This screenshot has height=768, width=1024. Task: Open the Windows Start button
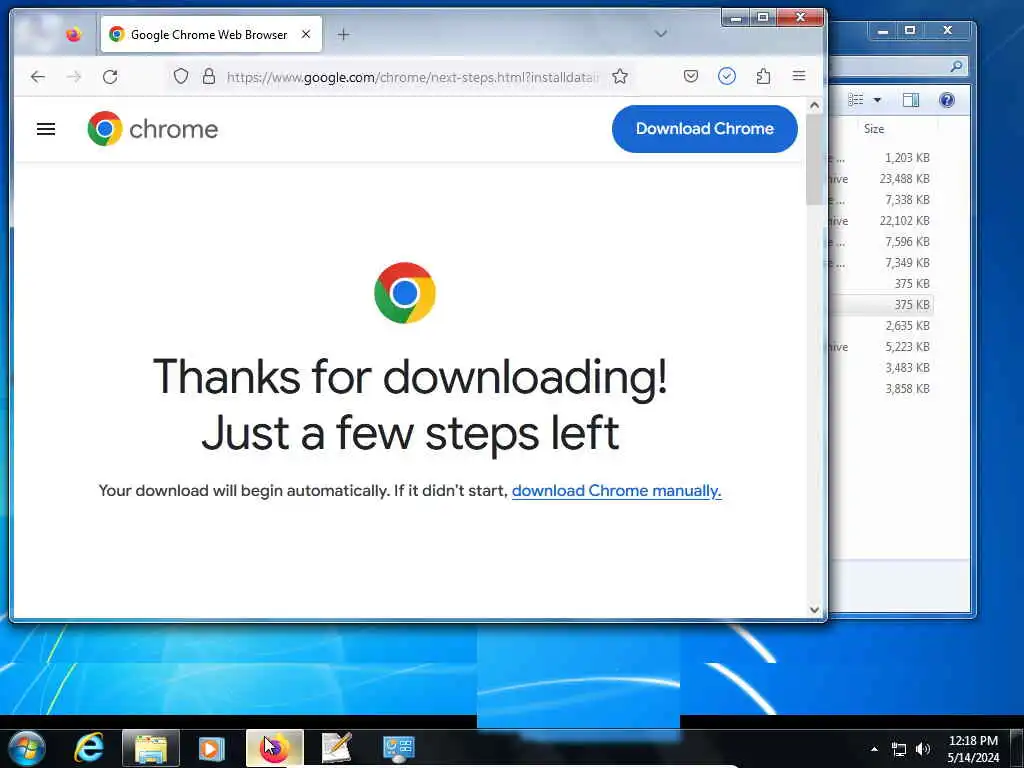[x=27, y=748]
